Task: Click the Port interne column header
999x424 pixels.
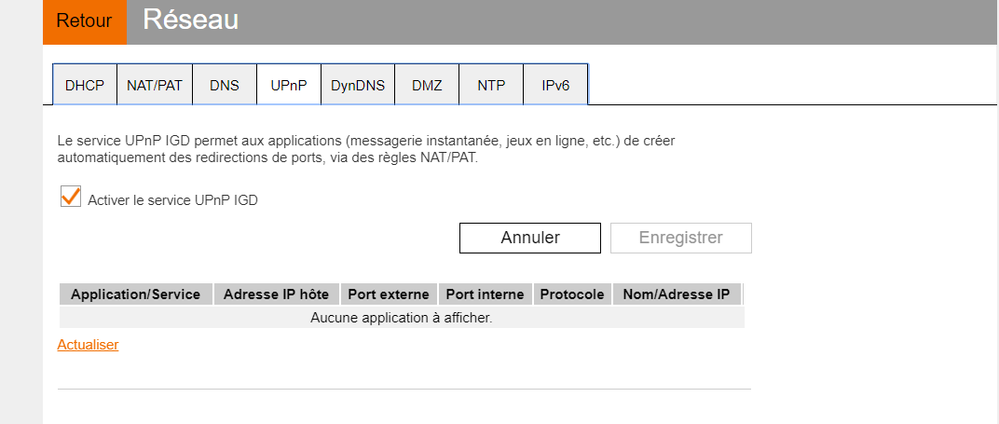Action: 485,295
